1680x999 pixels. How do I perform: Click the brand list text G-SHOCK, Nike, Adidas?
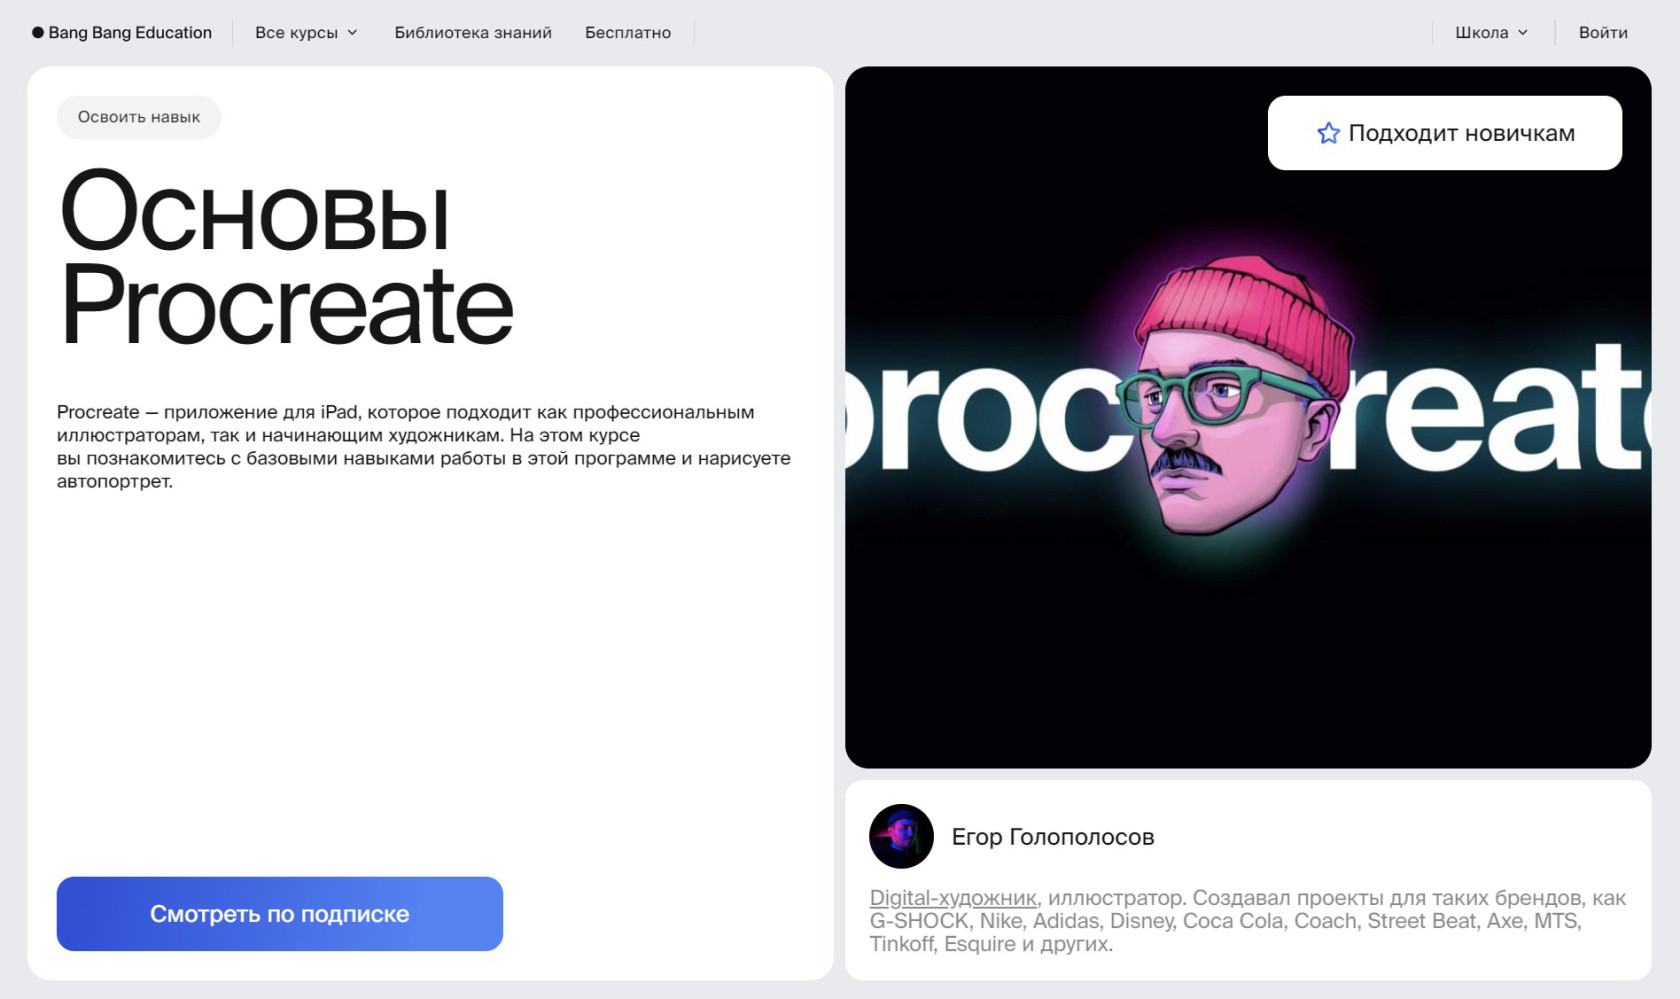[985, 921]
